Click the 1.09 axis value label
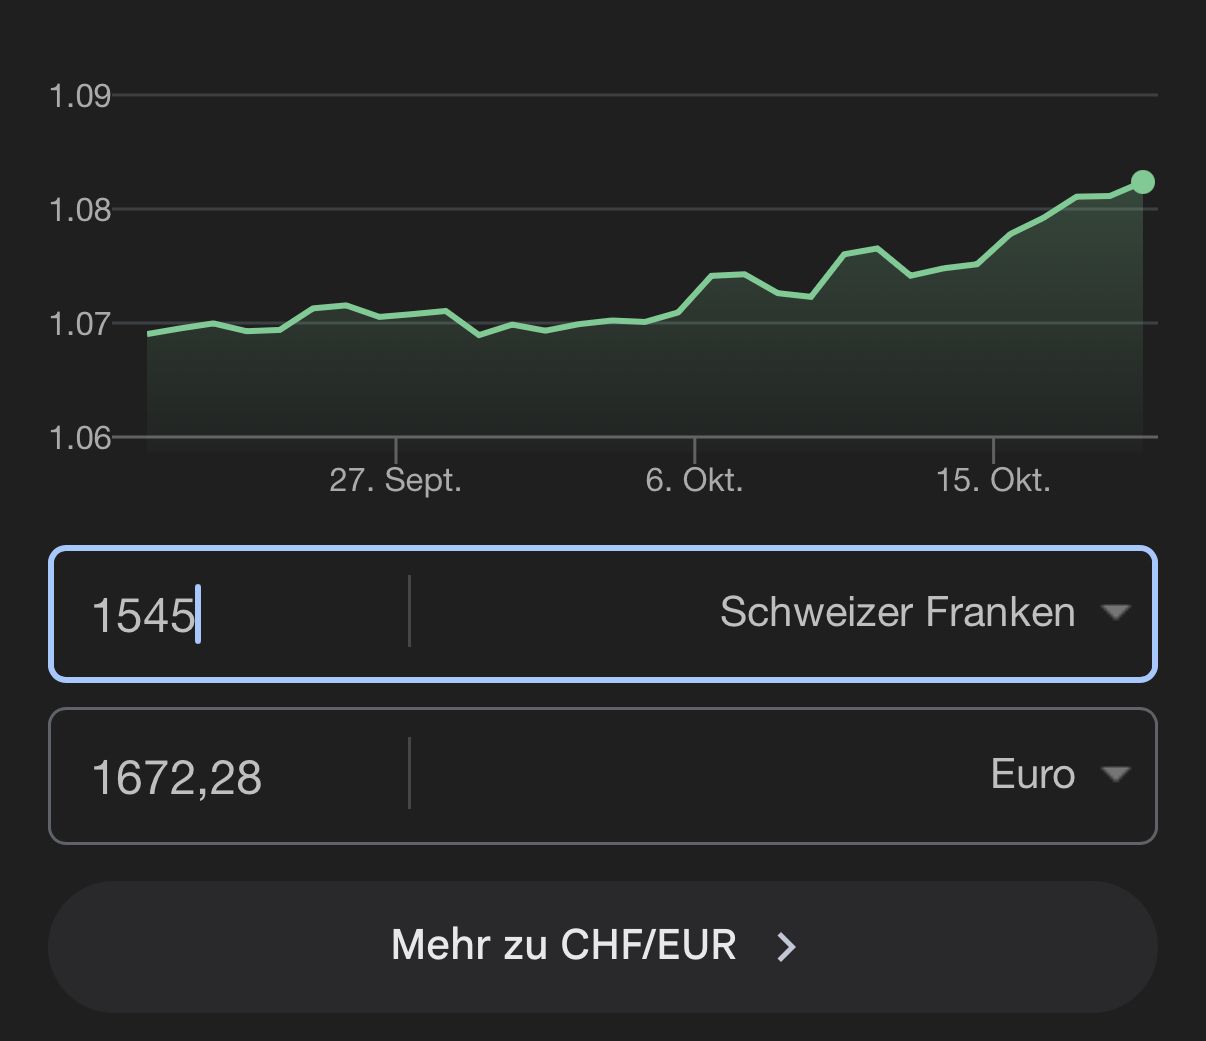The height and width of the screenshot is (1041, 1206). coord(80,96)
